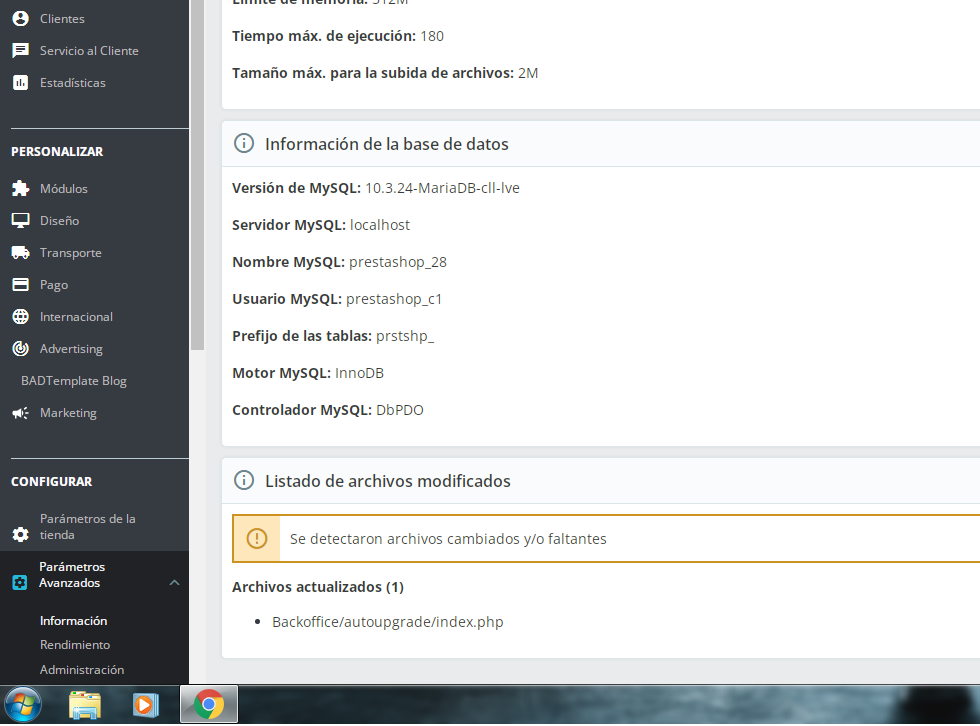Open File Explorer from the taskbar

(85, 705)
